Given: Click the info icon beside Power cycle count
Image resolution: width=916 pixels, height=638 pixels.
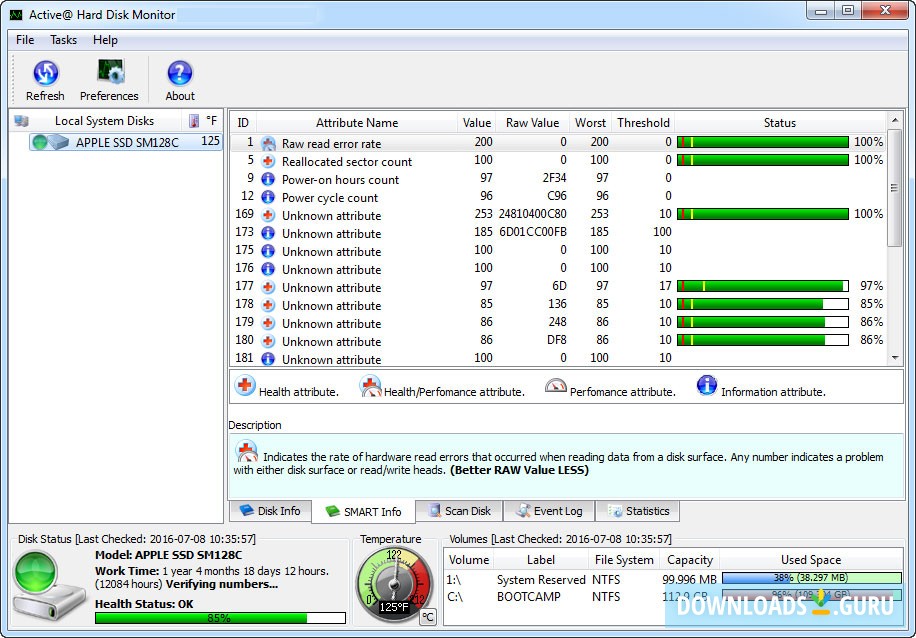Looking at the screenshot, I should click(267, 196).
